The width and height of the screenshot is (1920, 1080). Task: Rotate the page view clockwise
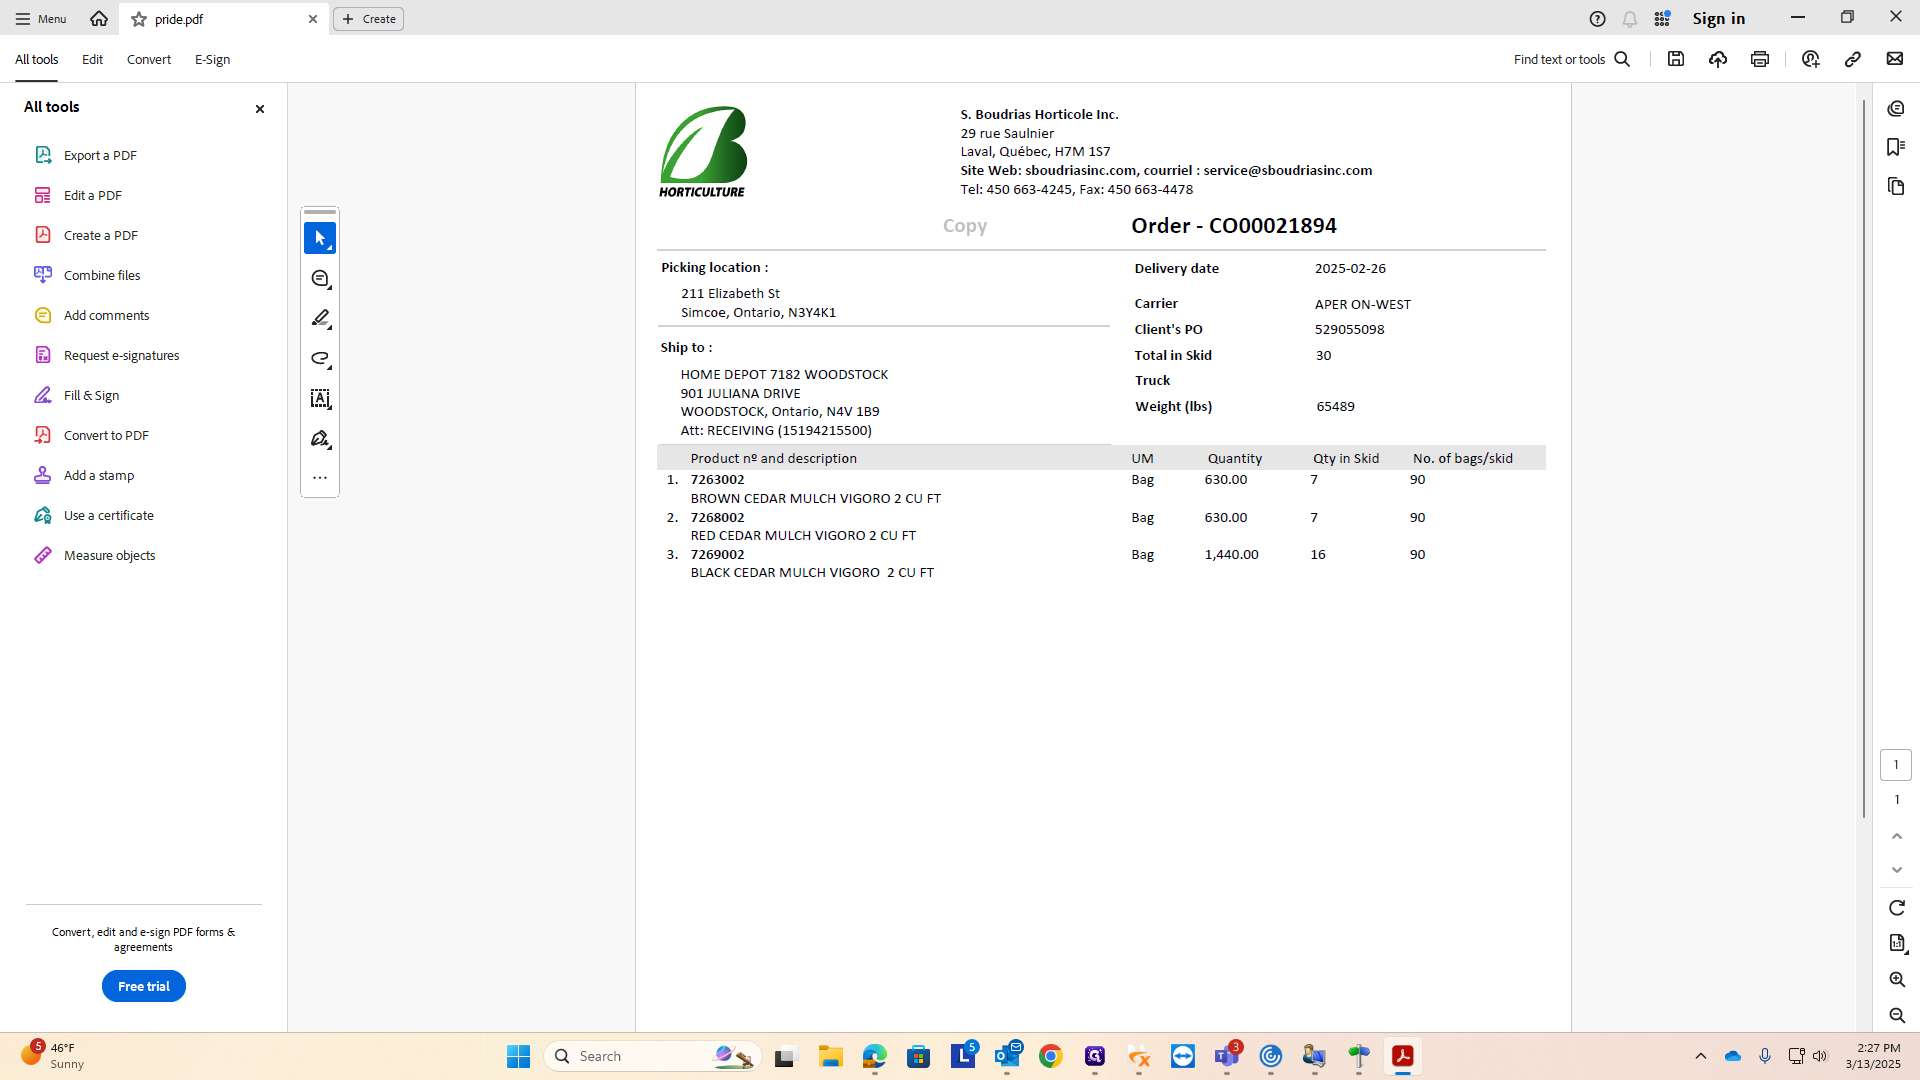click(1897, 908)
